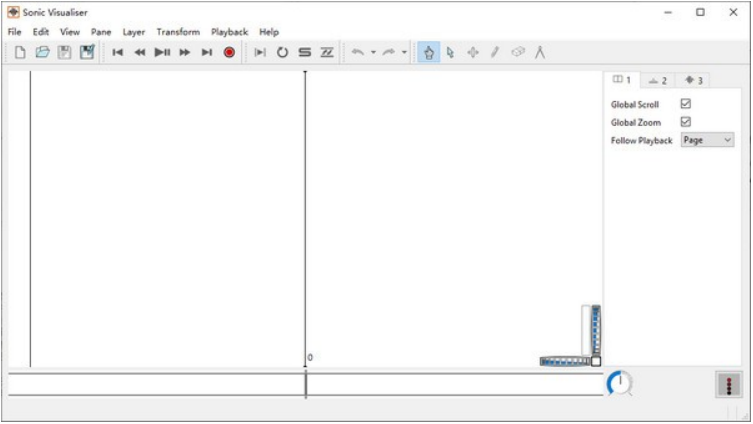
Task: Switch to layer tab 3
Action: [694, 81]
